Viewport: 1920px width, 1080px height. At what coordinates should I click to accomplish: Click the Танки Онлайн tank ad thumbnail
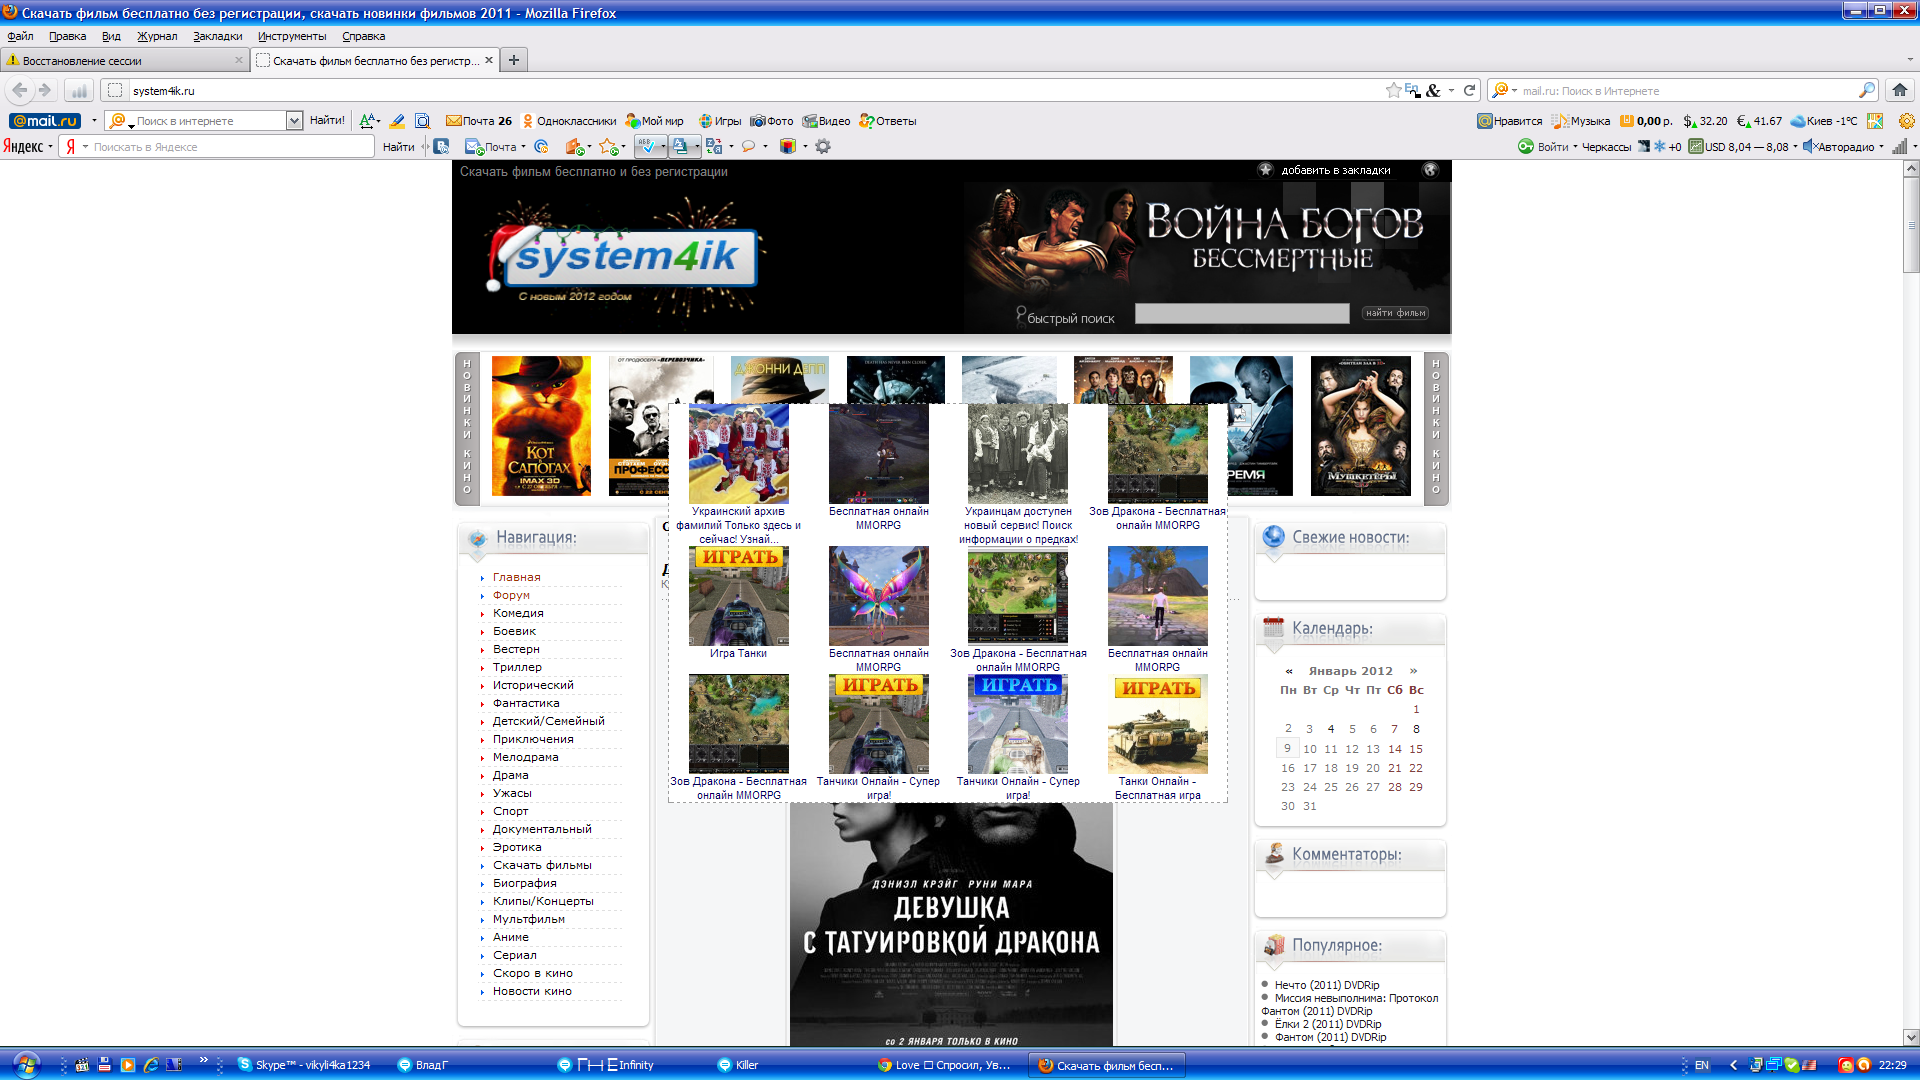coord(1157,724)
